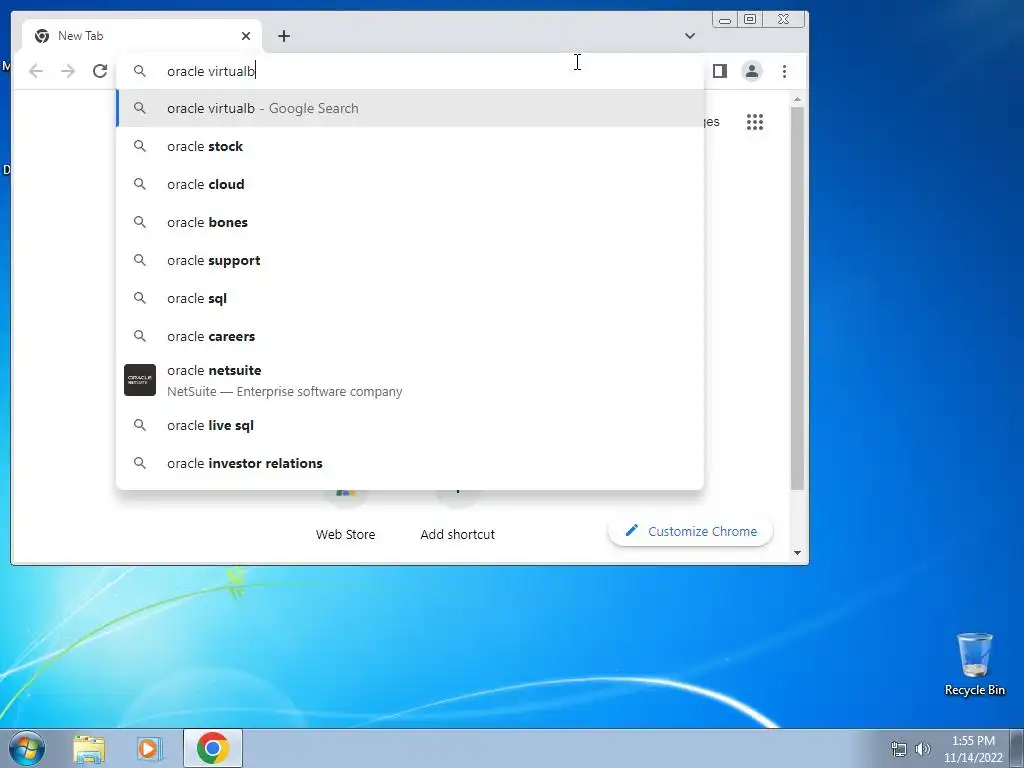Select the 'oracle netsuite' suggestion
1024x768 pixels.
click(410, 380)
